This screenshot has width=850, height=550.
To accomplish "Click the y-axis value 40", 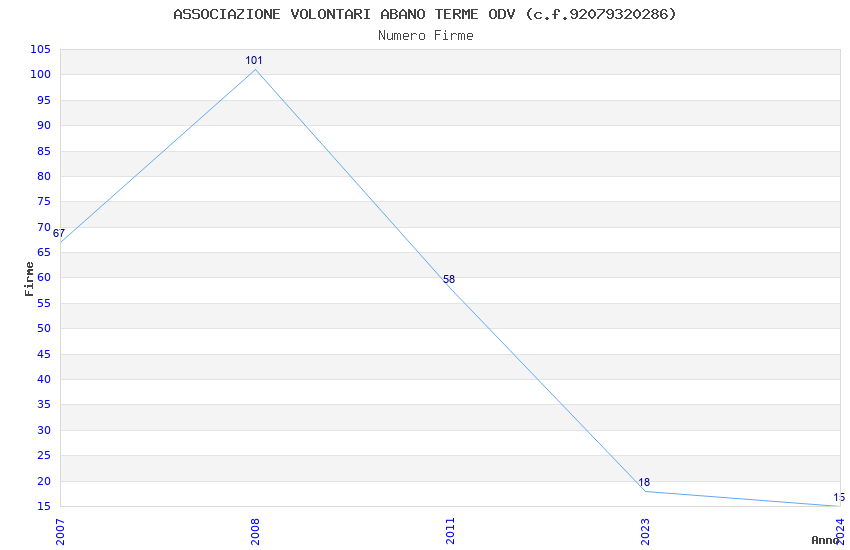I will (43, 379).
